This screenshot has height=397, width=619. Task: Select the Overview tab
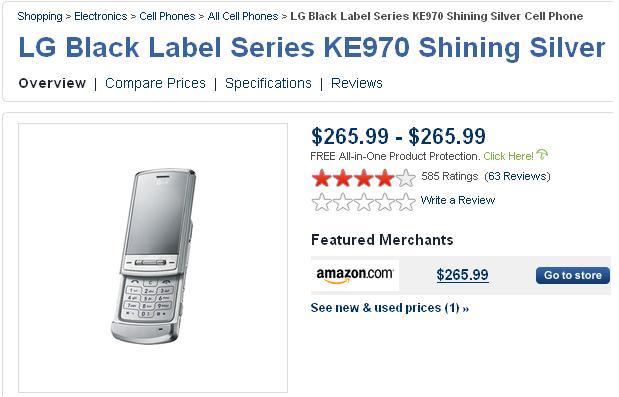pyautogui.click(x=52, y=83)
